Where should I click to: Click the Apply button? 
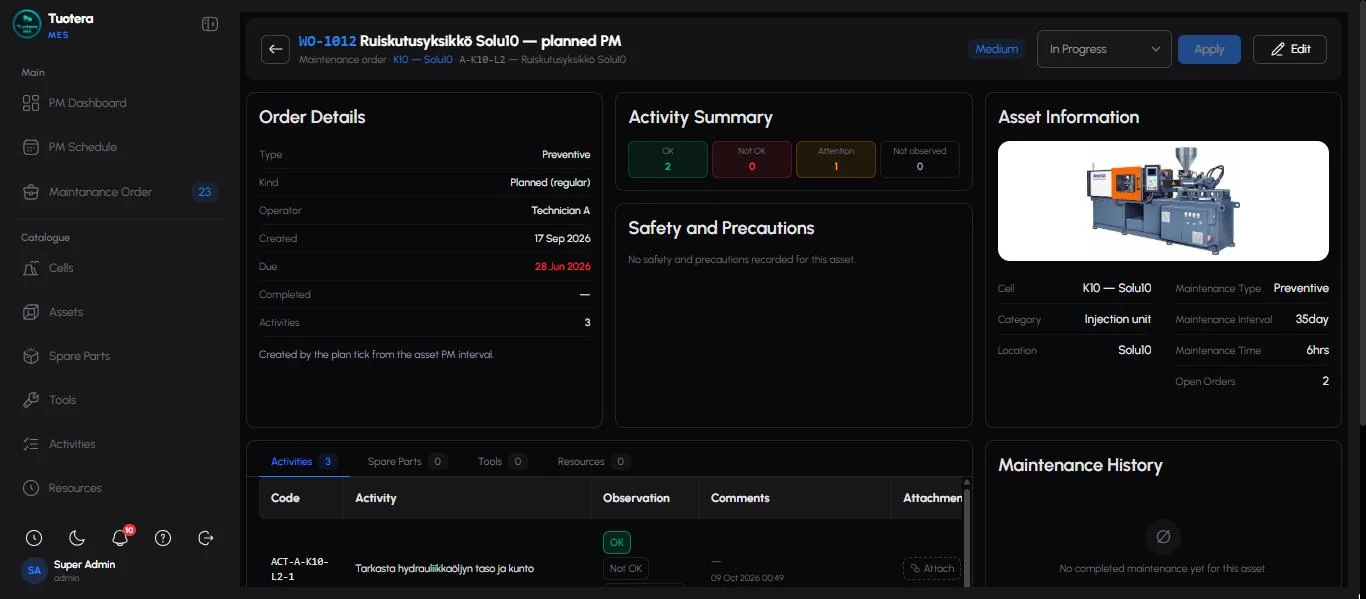[x=1209, y=49]
